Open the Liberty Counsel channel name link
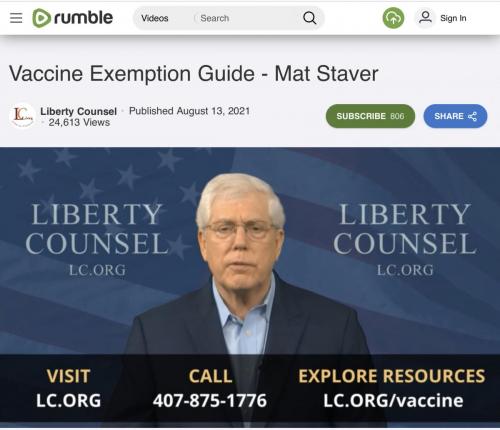The width and height of the screenshot is (500, 430). 78,111
